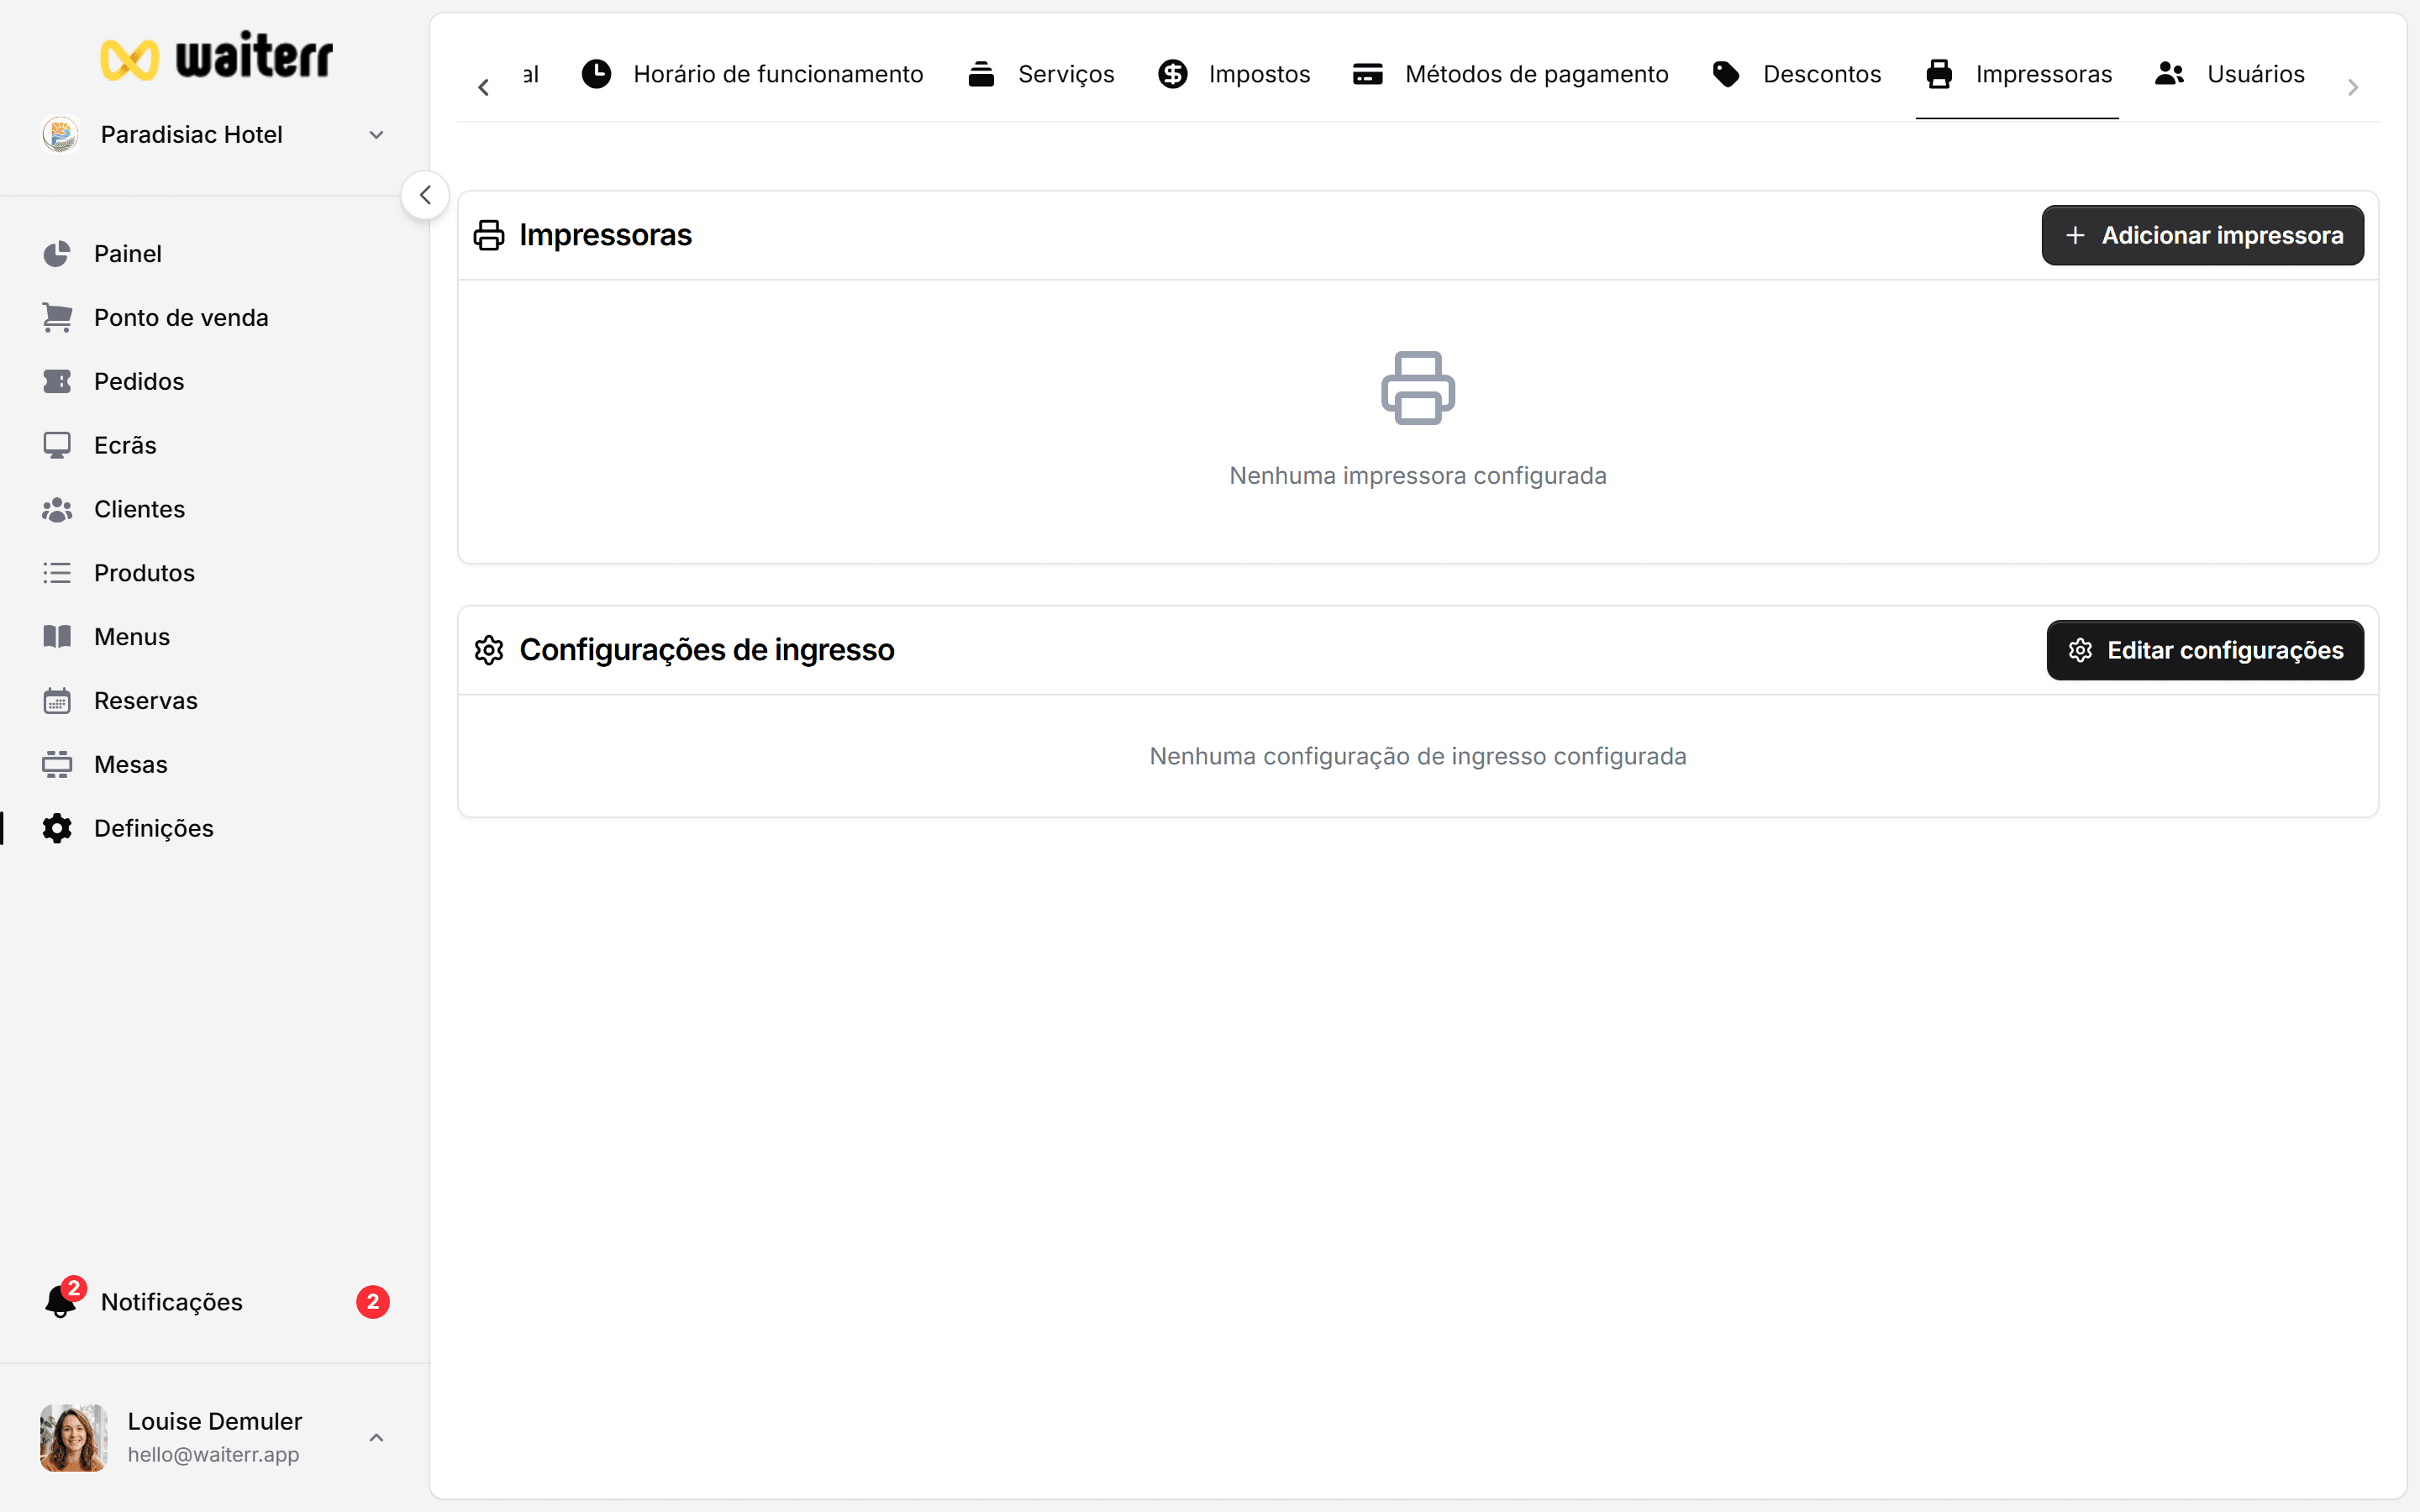Click the Pedidos ticket icon
This screenshot has width=2420, height=1512.
click(57, 381)
